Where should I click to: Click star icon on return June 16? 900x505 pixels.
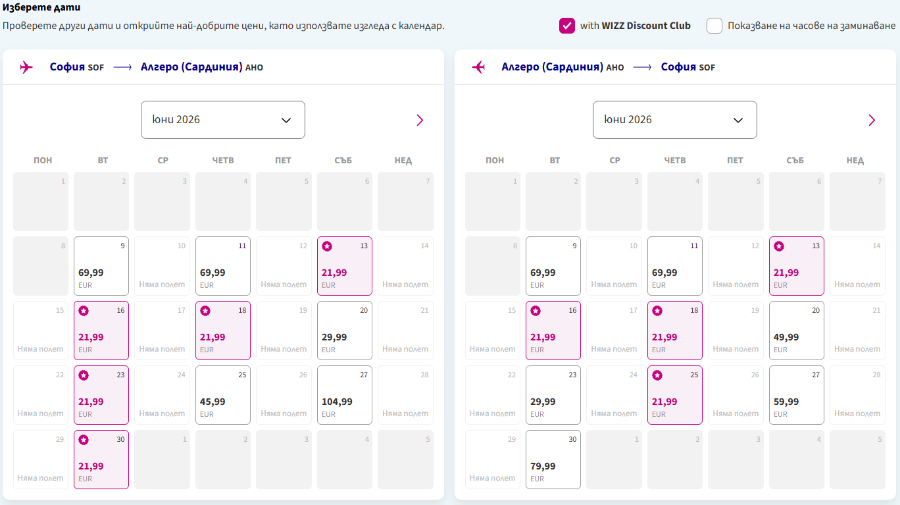coord(536,311)
